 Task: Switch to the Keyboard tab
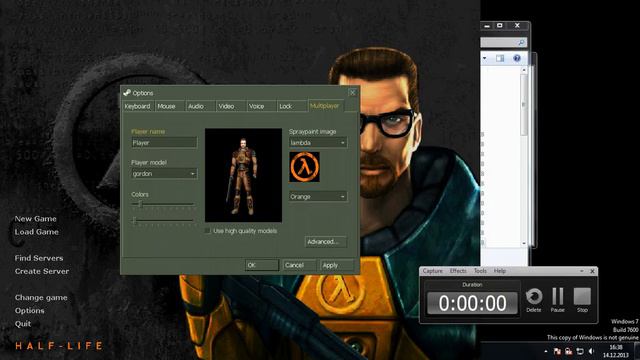coord(138,106)
